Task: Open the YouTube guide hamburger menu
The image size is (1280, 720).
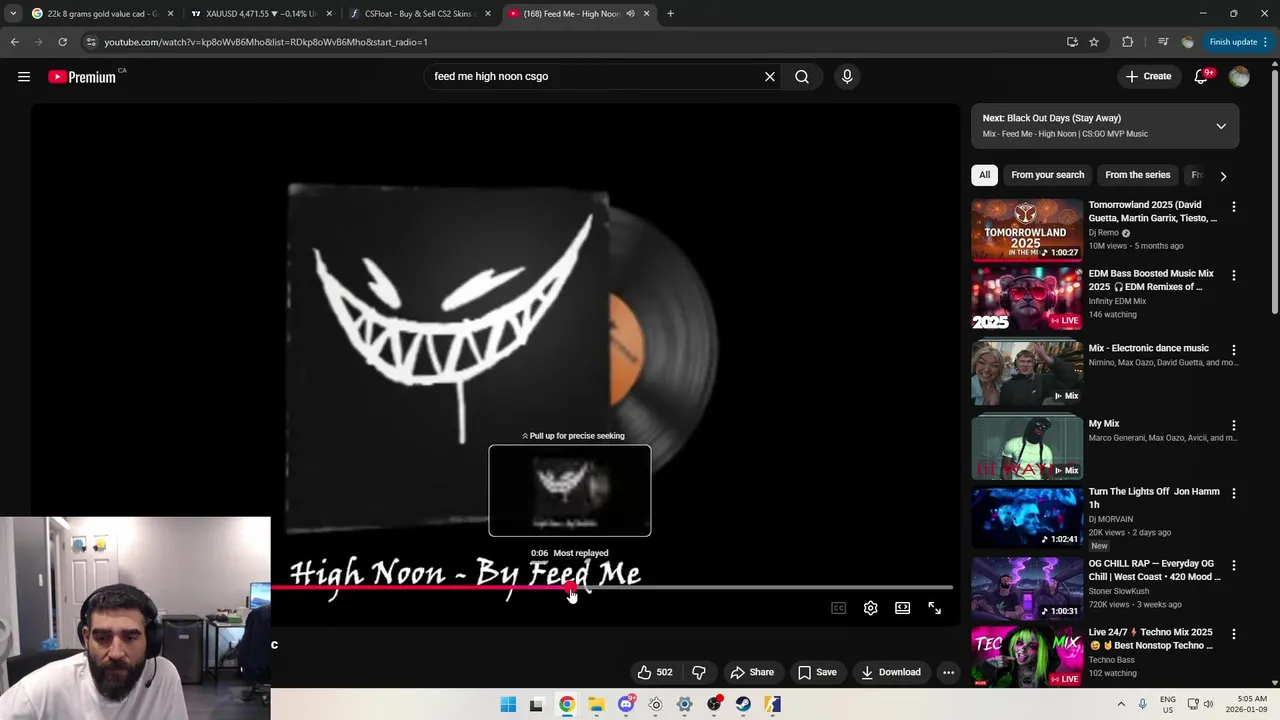Action: 24,77
